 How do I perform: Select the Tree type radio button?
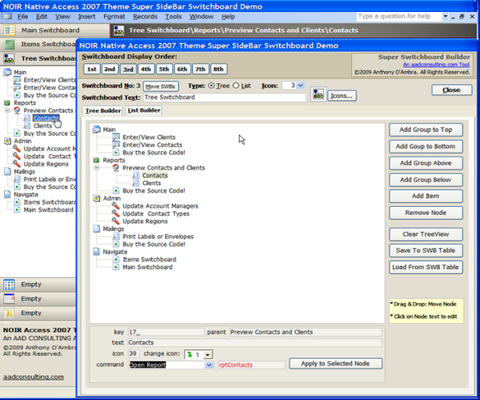pos(211,86)
